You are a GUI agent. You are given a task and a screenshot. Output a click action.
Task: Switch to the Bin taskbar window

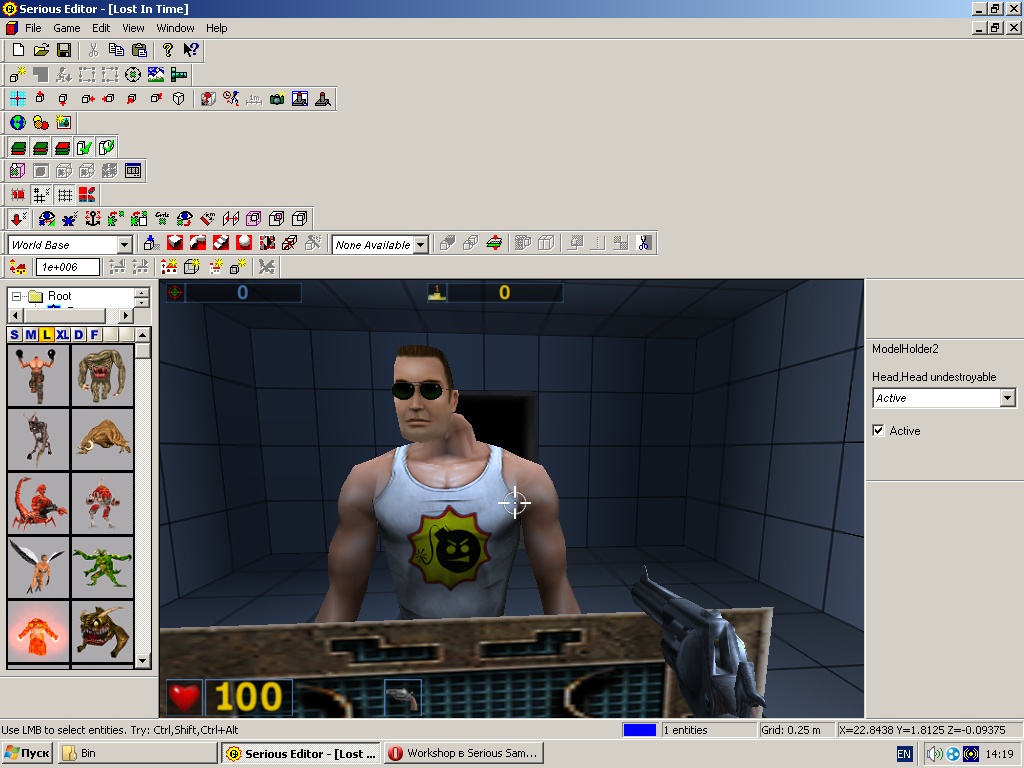point(137,754)
